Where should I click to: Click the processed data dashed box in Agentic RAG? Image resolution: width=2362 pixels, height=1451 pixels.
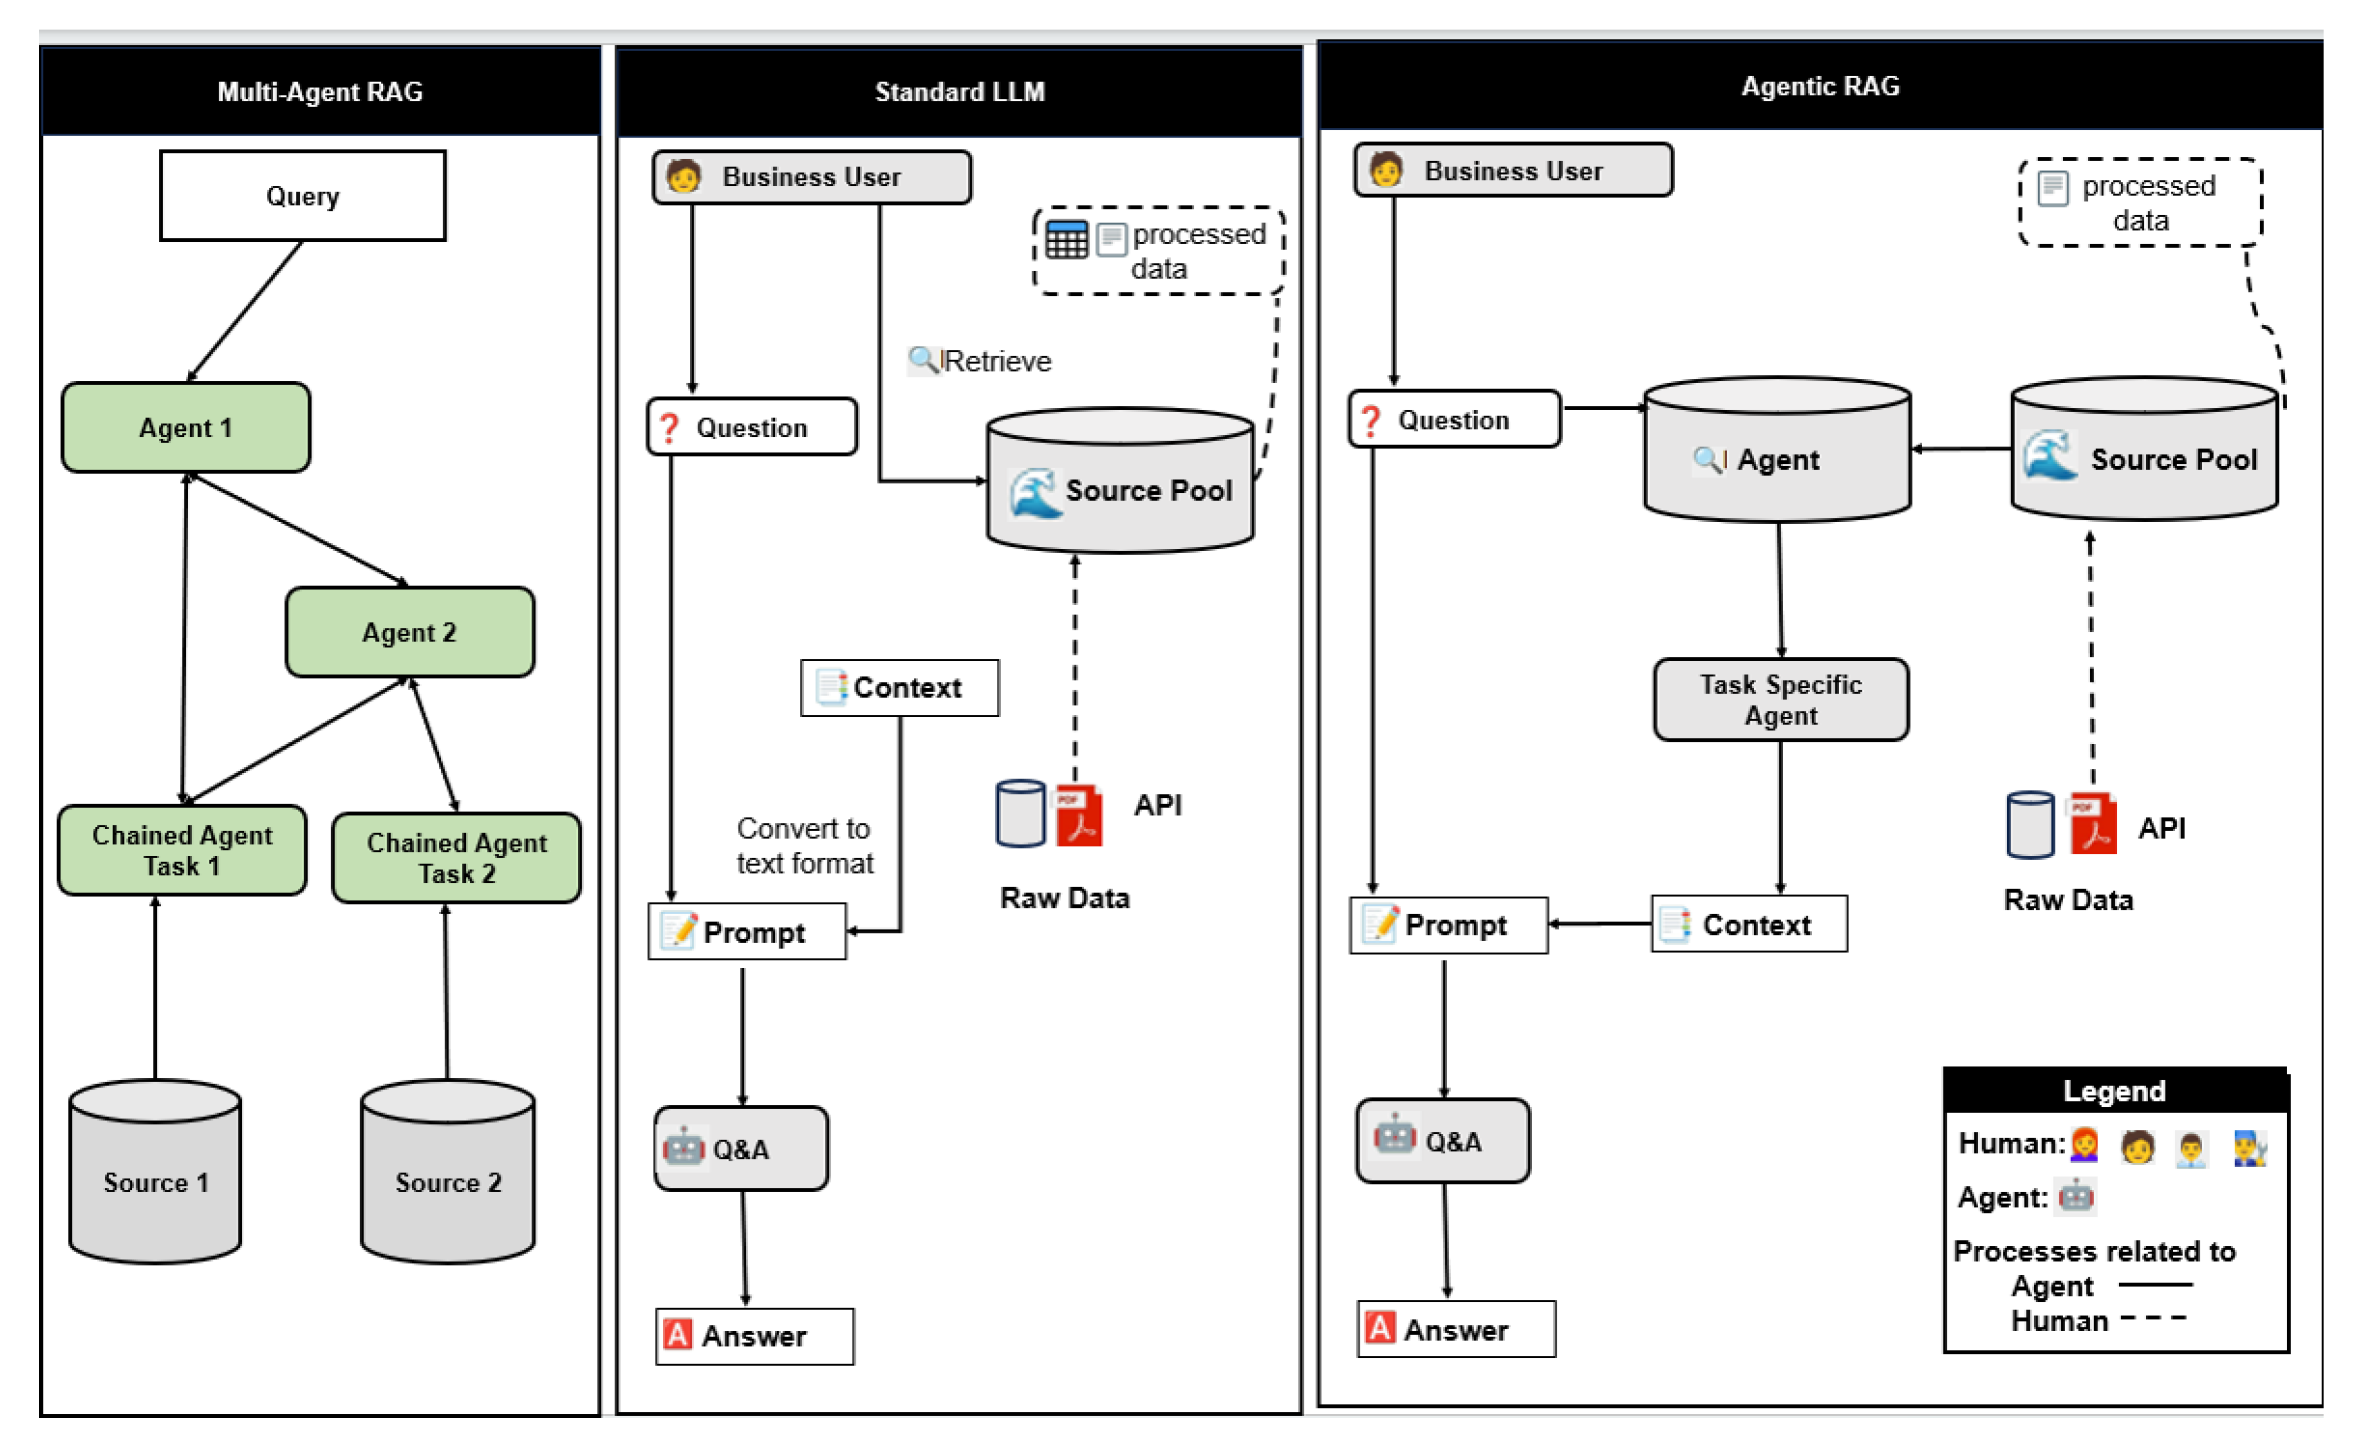(2140, 203)
